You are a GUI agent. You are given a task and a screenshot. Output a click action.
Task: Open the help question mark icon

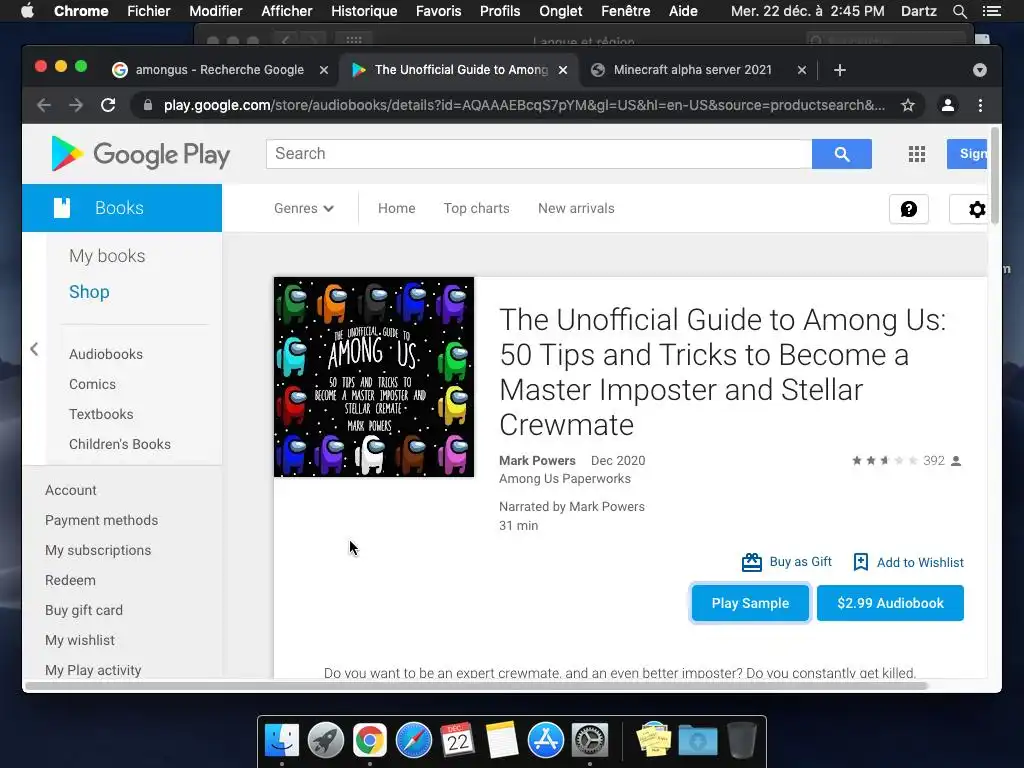(909, 209)
